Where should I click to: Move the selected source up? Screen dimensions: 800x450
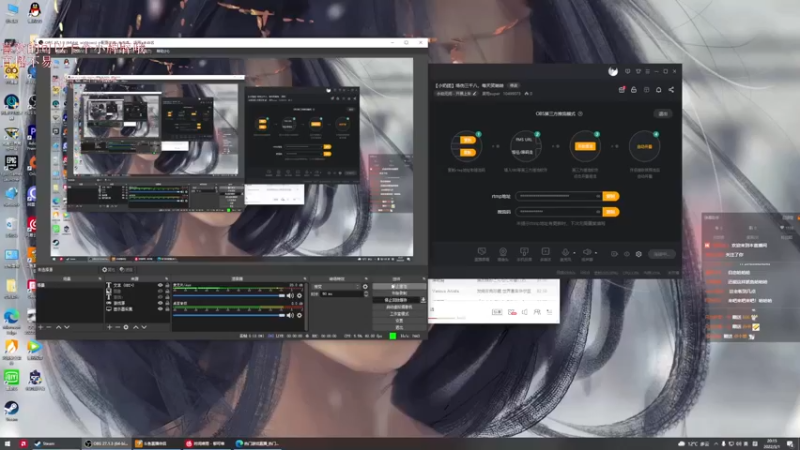pyautogui.click(x=135, y=327)
